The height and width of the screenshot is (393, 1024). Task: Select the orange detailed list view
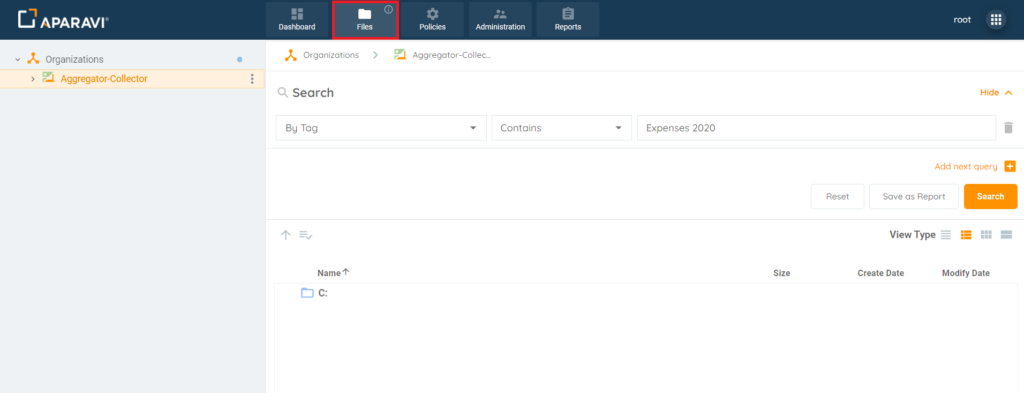tap(966, 235)
